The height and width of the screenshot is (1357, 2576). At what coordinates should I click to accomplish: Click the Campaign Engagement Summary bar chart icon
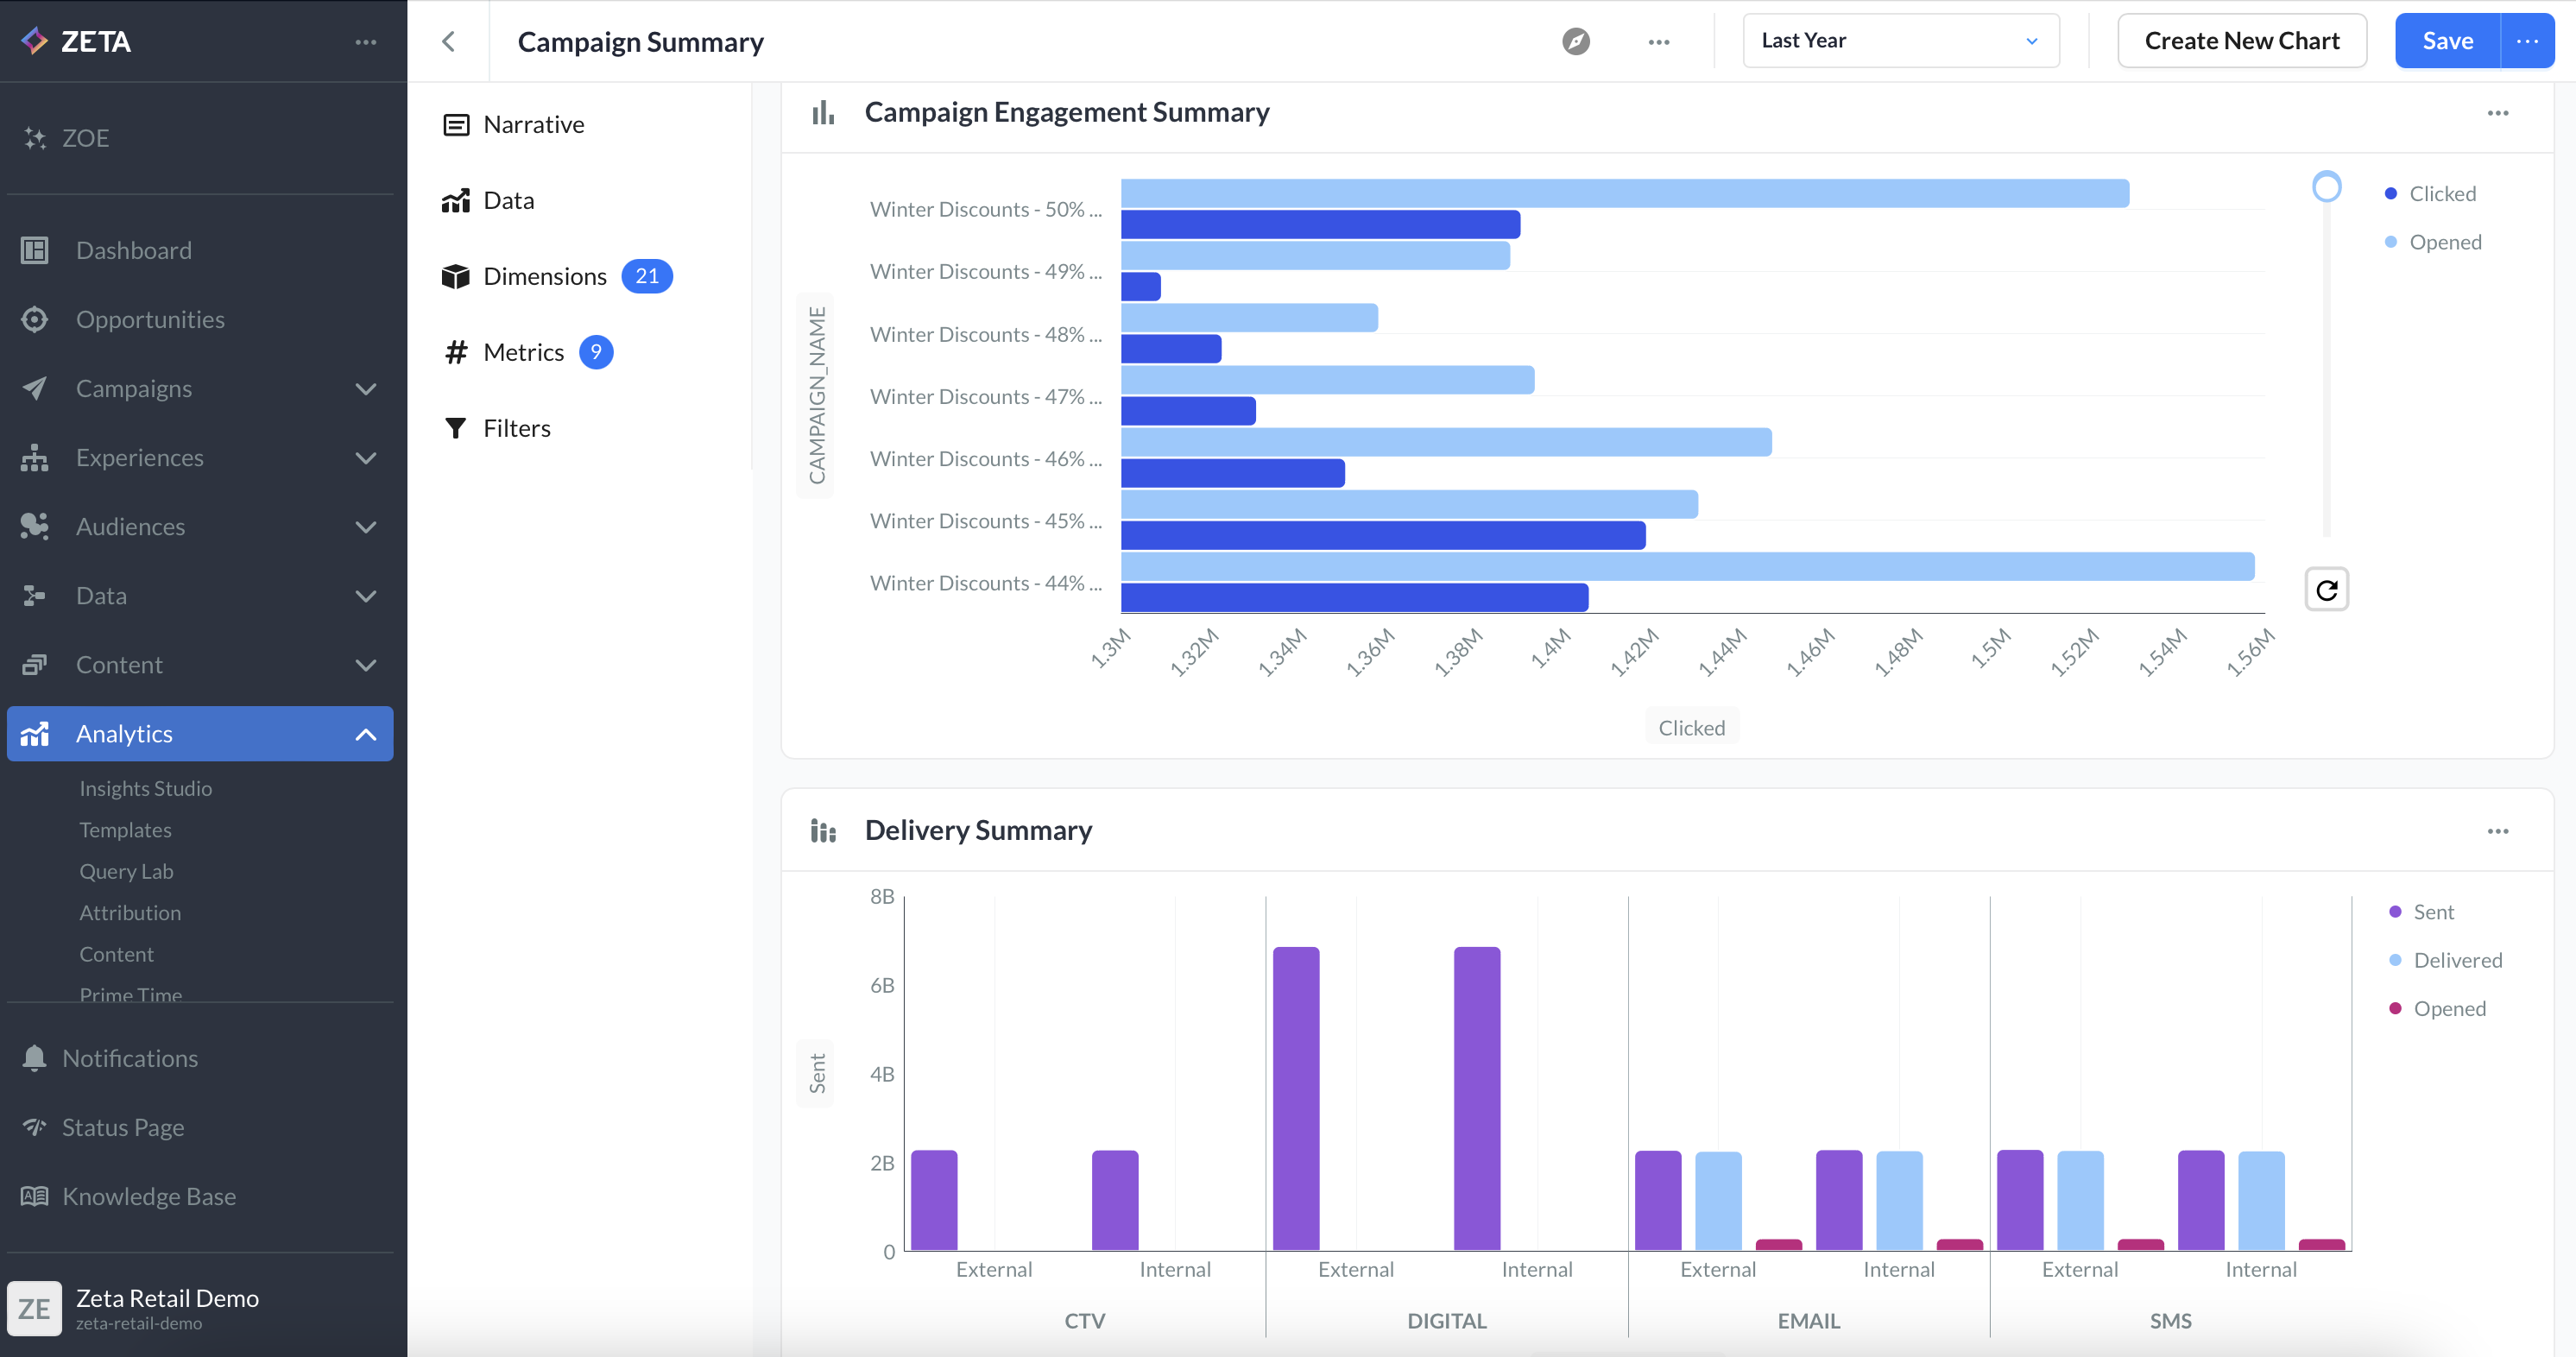coord(823,113)
